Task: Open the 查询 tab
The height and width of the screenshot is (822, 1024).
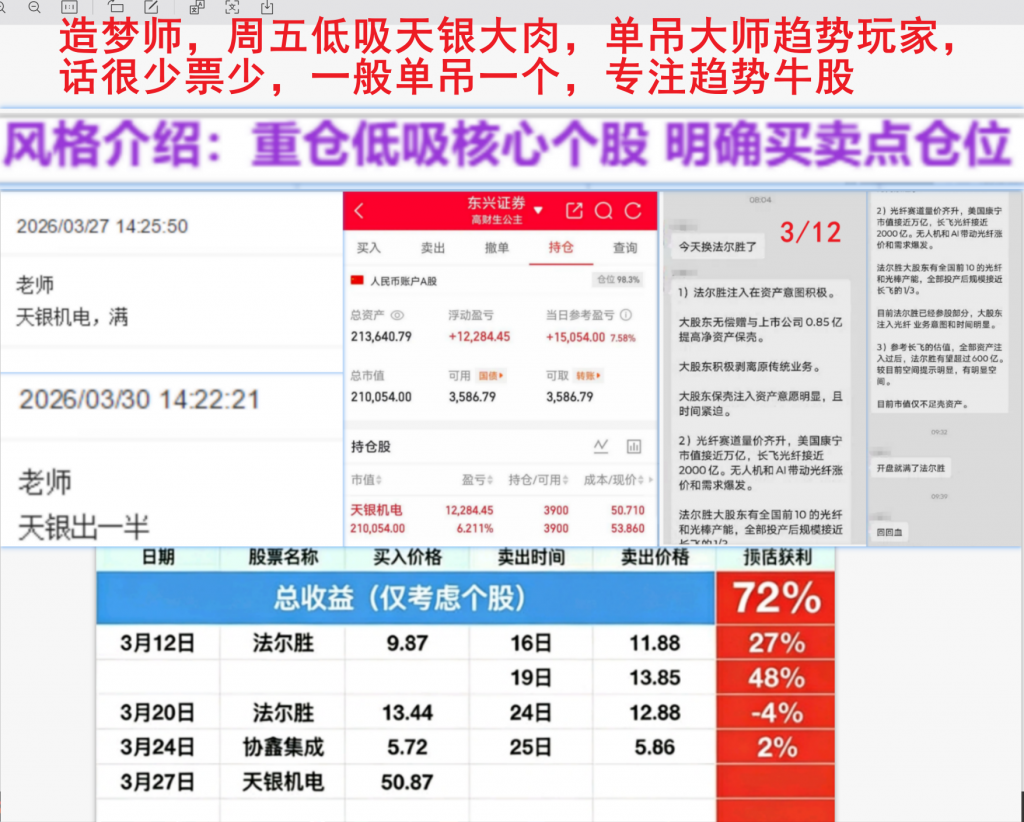Action: click(x=625, y=248)
